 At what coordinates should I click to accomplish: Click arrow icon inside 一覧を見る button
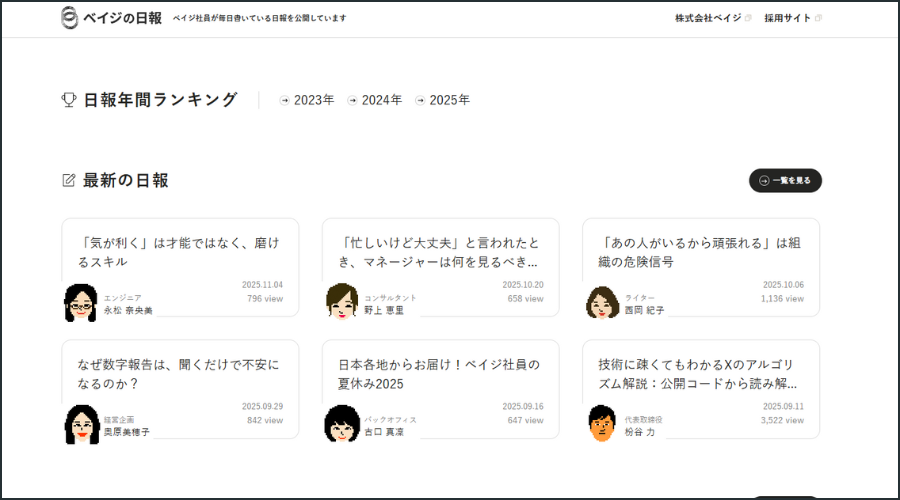[763, 180]
